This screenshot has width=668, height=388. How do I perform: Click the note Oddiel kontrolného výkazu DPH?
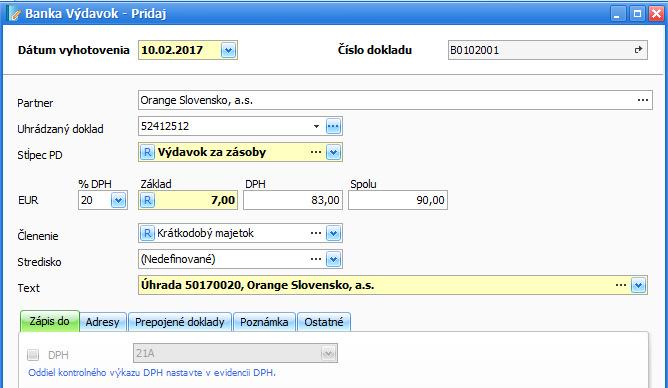point(152,373)
